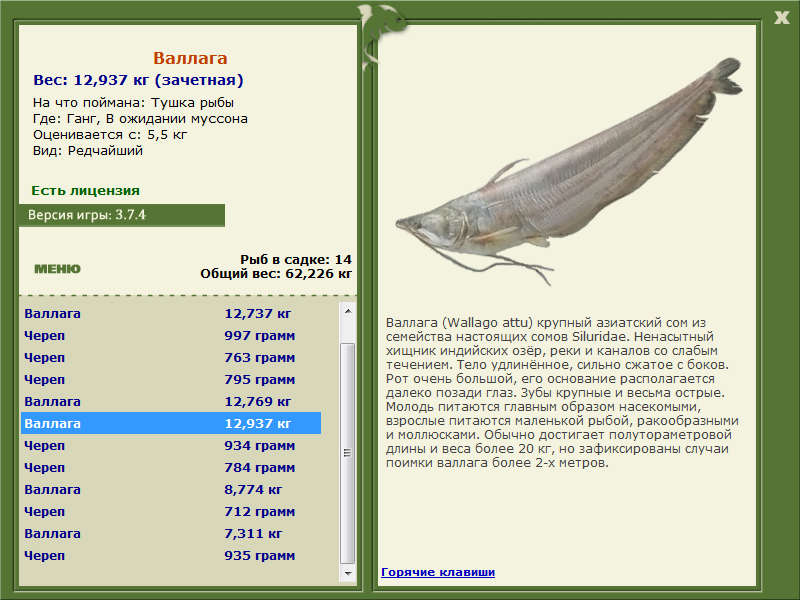This screenshot has width=800, height=600.
Task: Click the Вид: Редчайший line
Action: [88, 151]
